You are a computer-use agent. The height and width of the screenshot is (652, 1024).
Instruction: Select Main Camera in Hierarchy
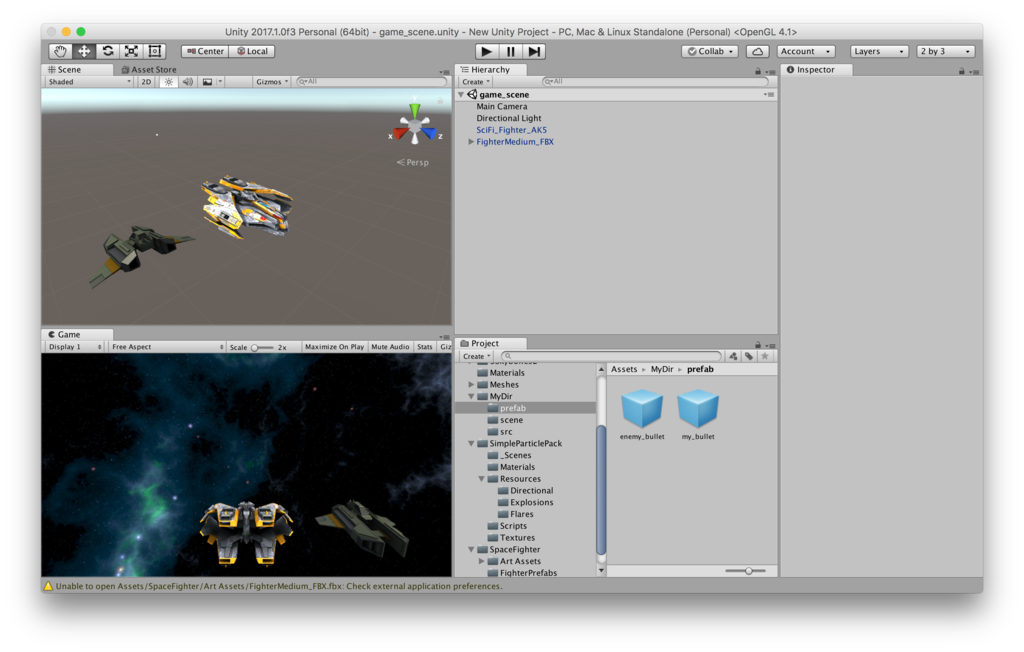502,106
